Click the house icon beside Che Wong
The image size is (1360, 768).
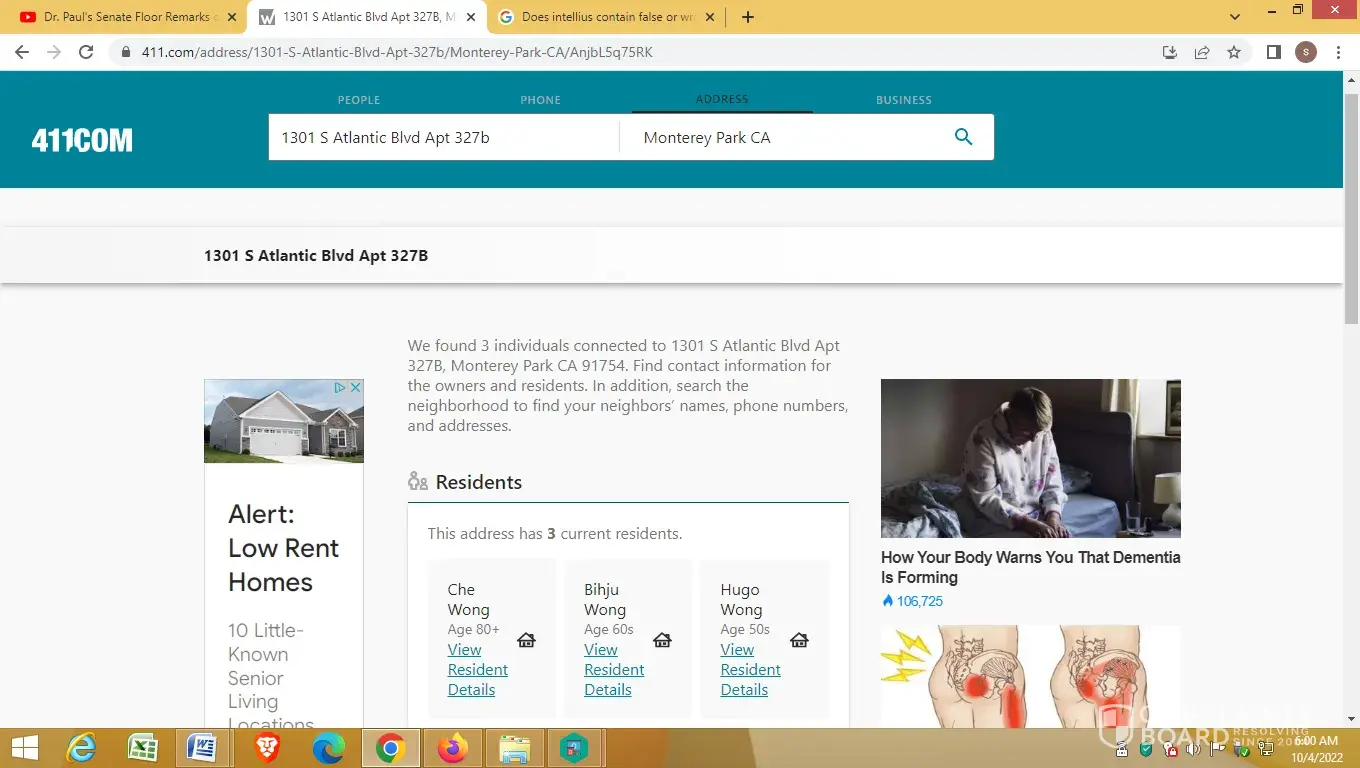coord(526,640)
